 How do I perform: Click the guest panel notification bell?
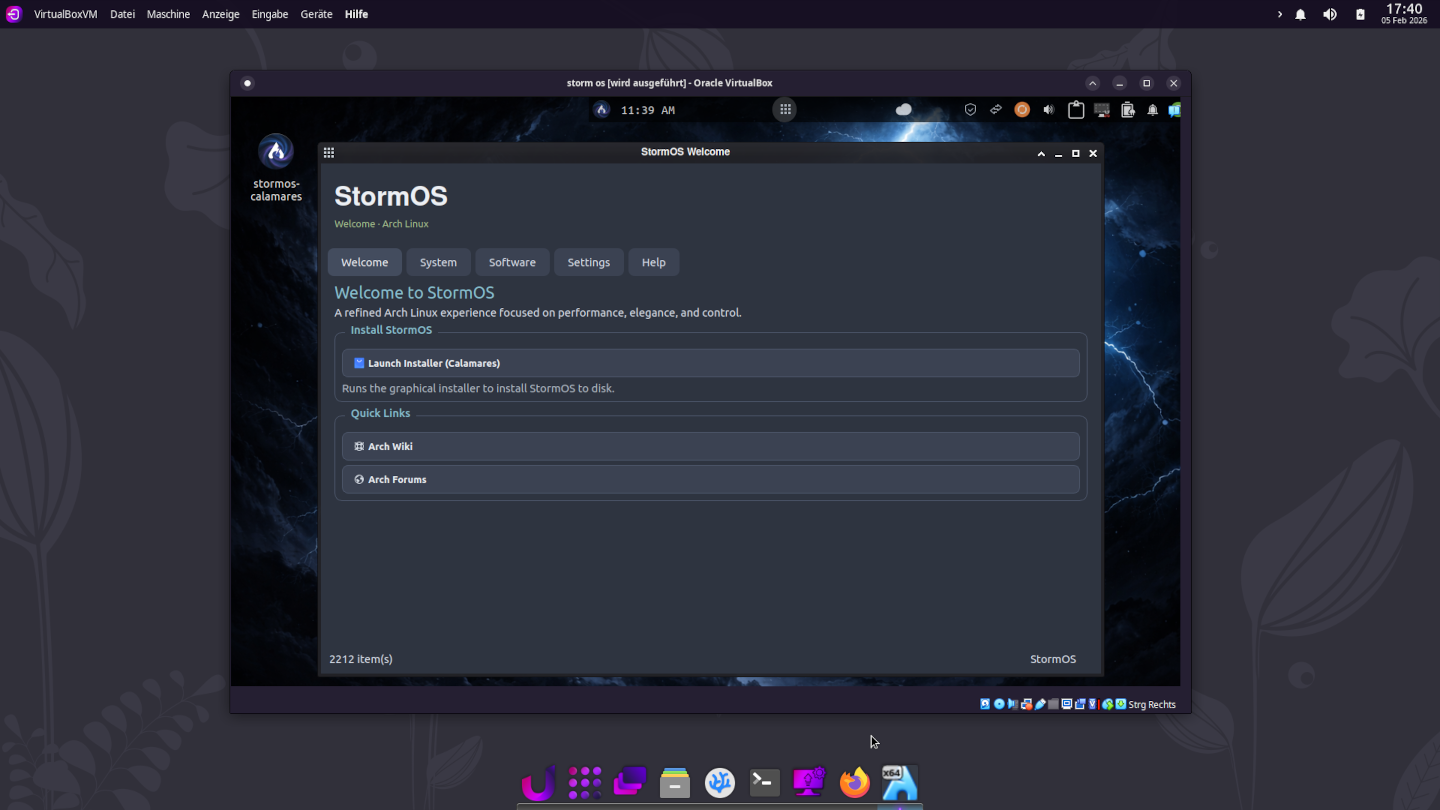[1152, 110]
